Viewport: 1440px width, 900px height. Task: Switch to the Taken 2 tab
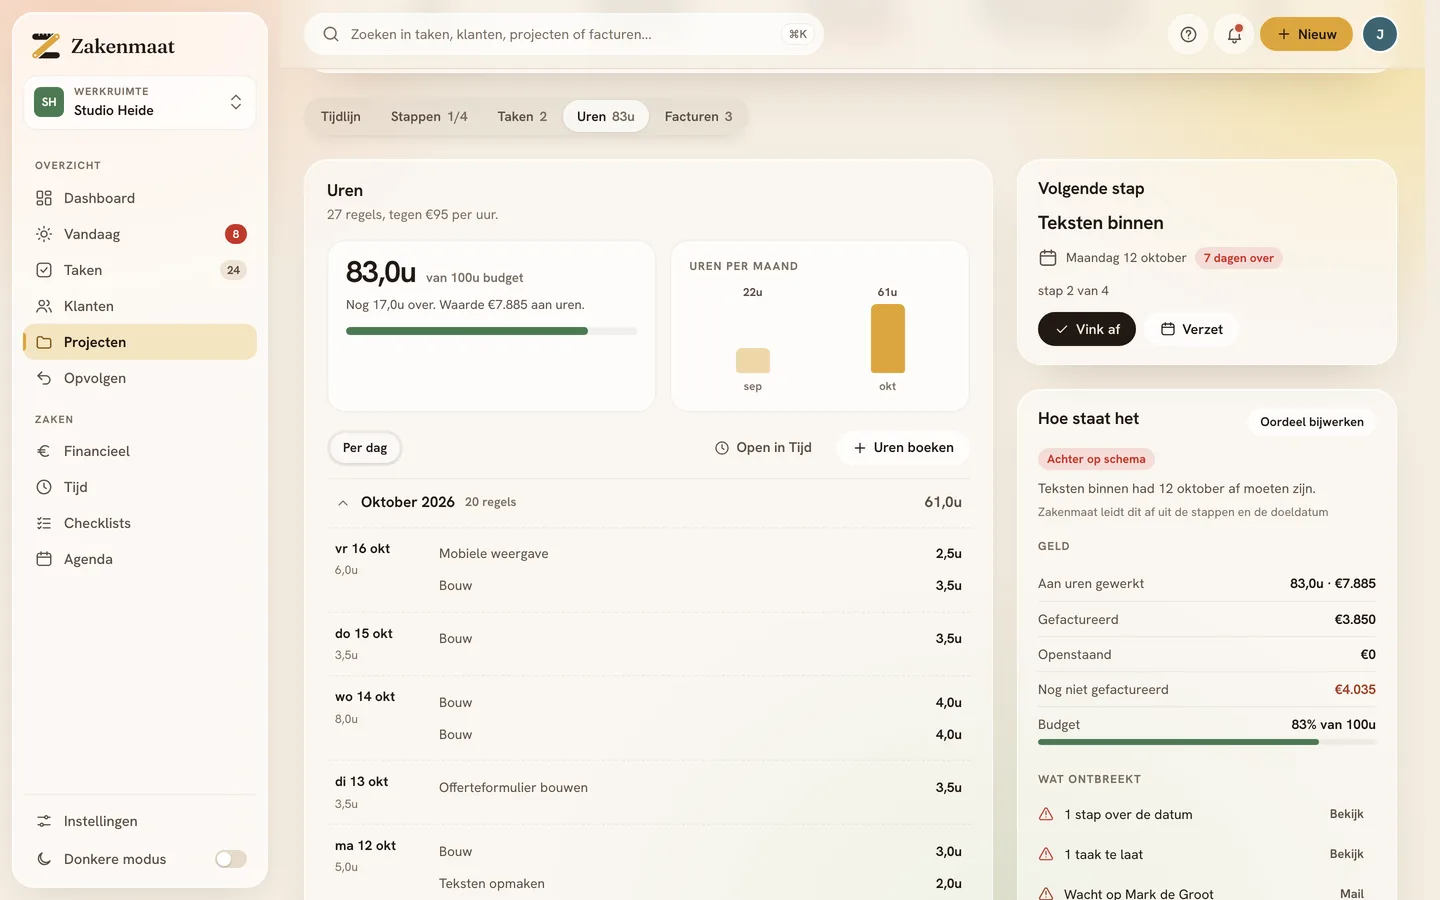click(522, 117)
